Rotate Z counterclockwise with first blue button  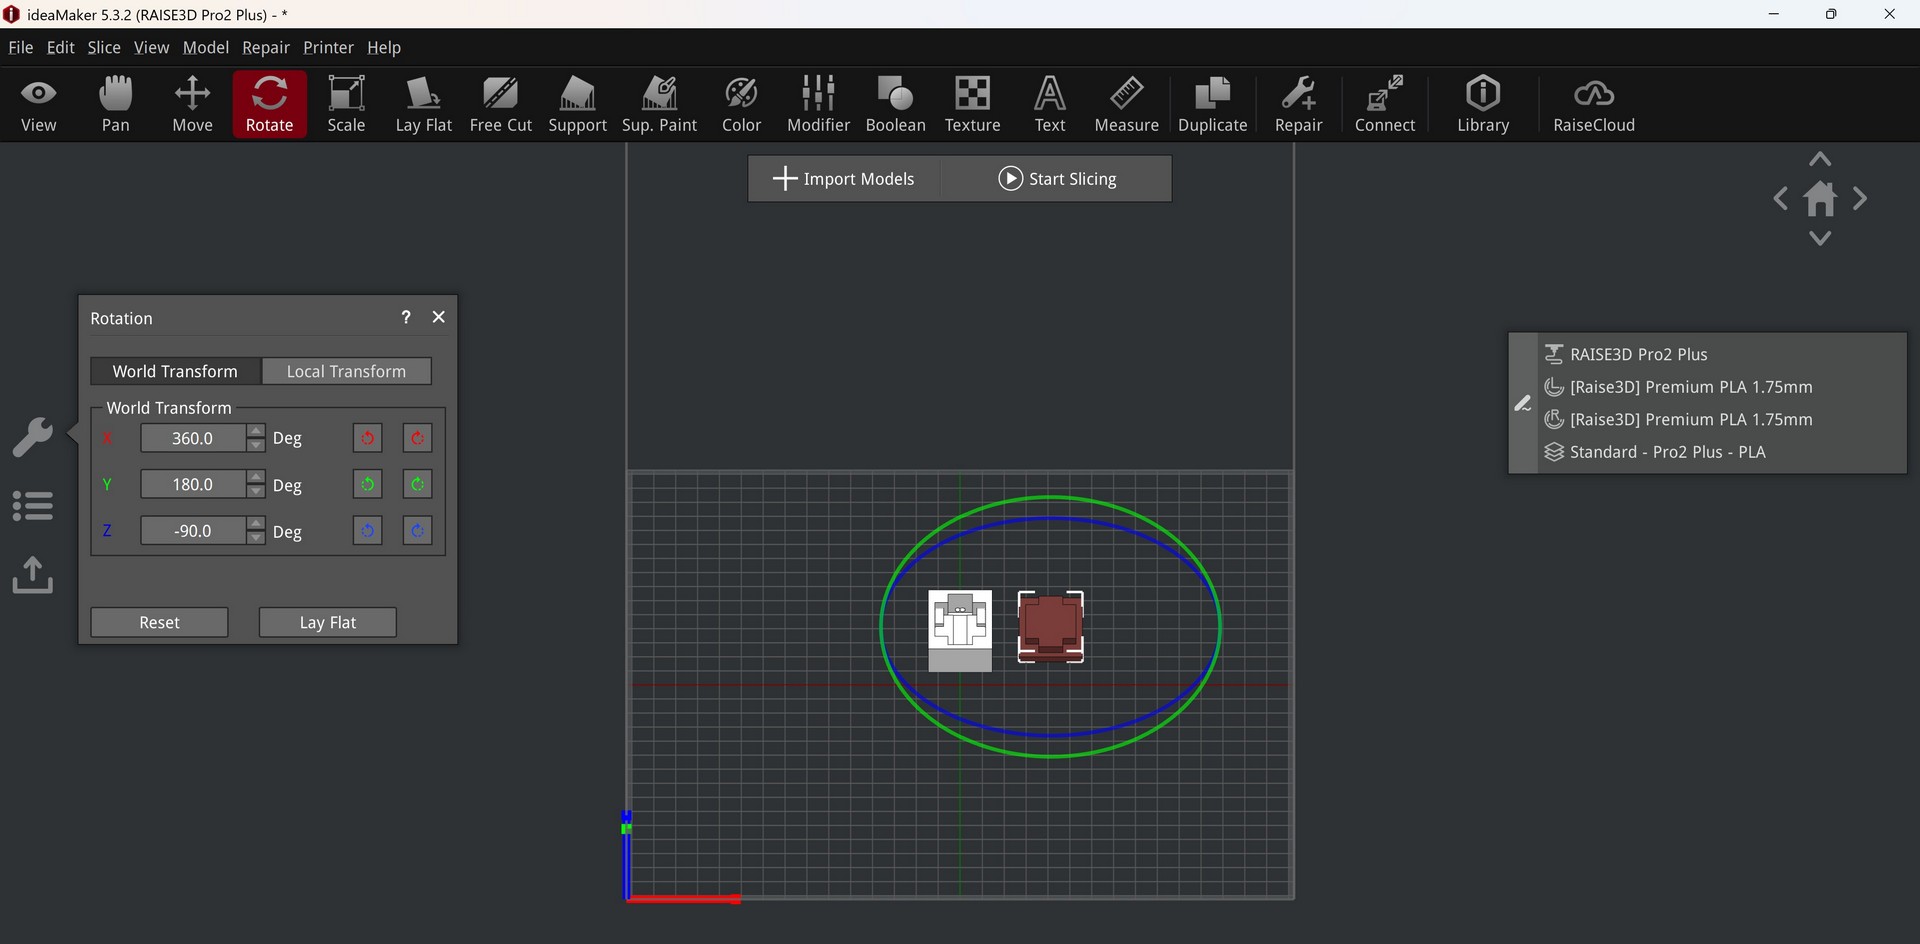tap(368, 531)
